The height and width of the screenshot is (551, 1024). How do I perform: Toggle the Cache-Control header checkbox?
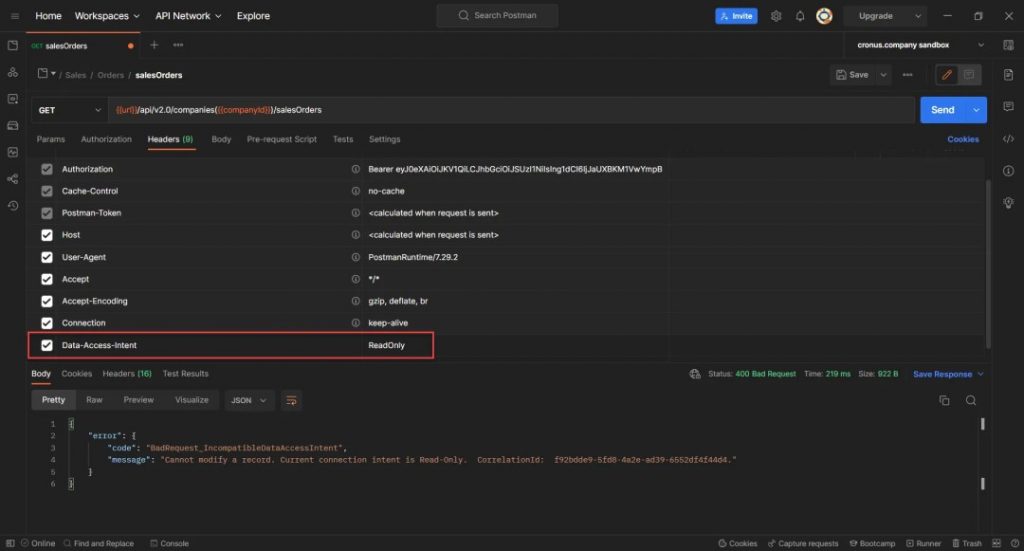46,191
